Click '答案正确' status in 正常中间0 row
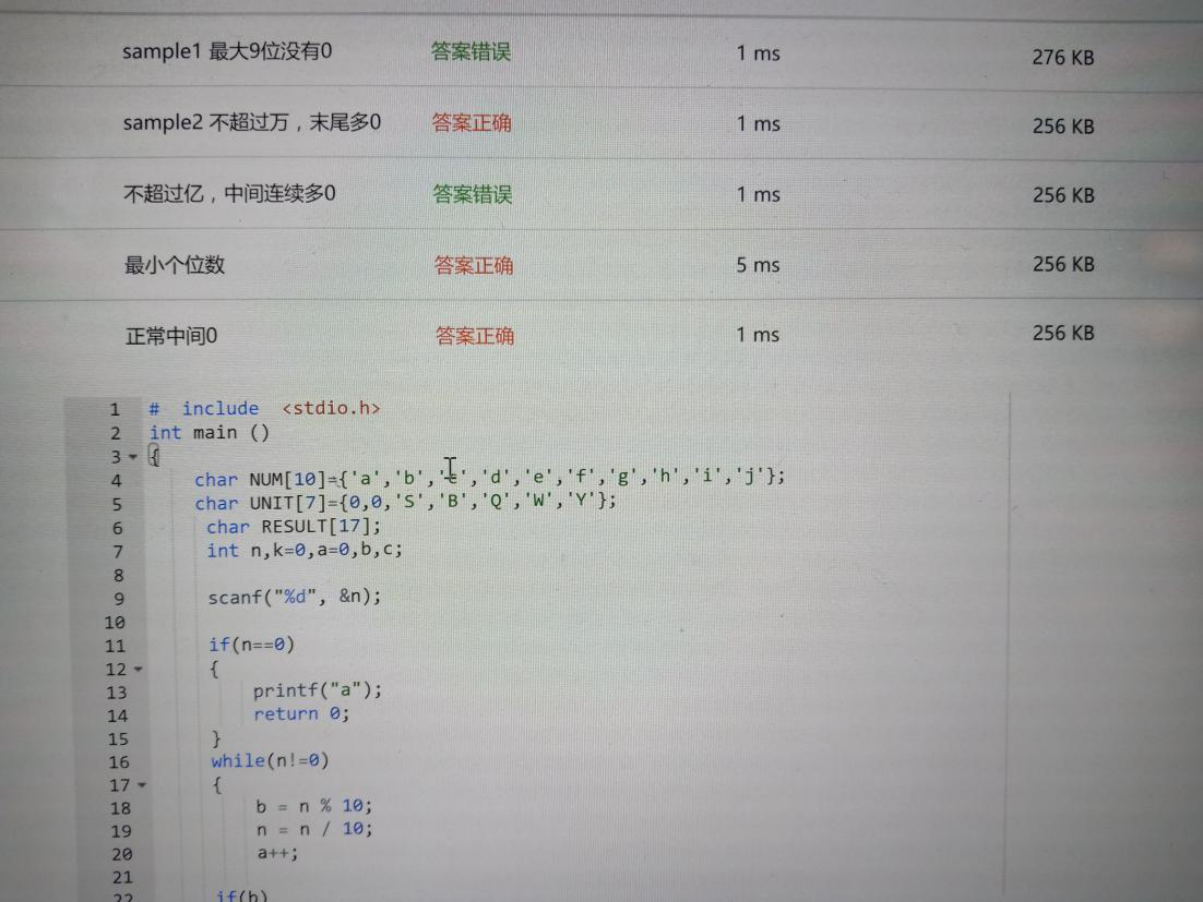Viewport: 1203px width, 902px height. (x=475, y=336)
